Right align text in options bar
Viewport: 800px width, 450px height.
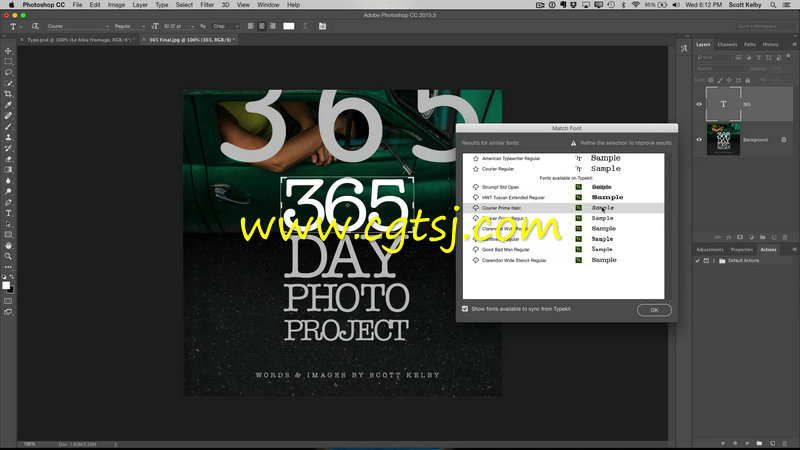pos(273,26)
